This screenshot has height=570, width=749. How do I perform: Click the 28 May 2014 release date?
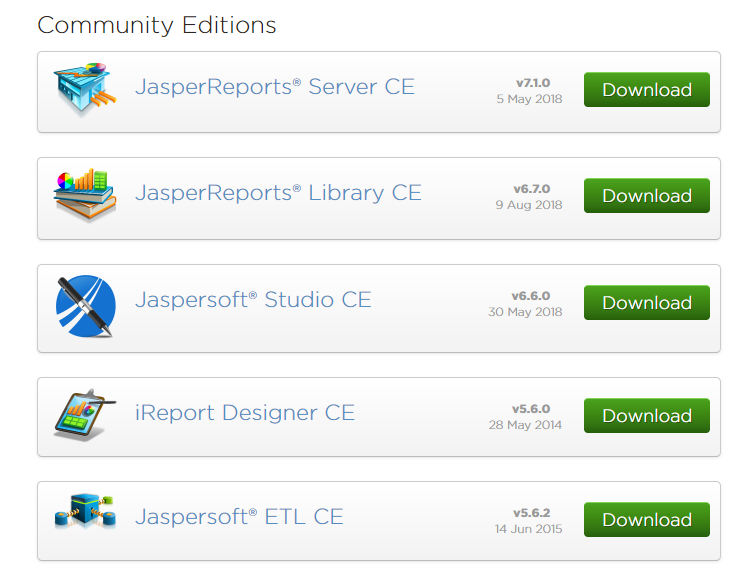525,425
